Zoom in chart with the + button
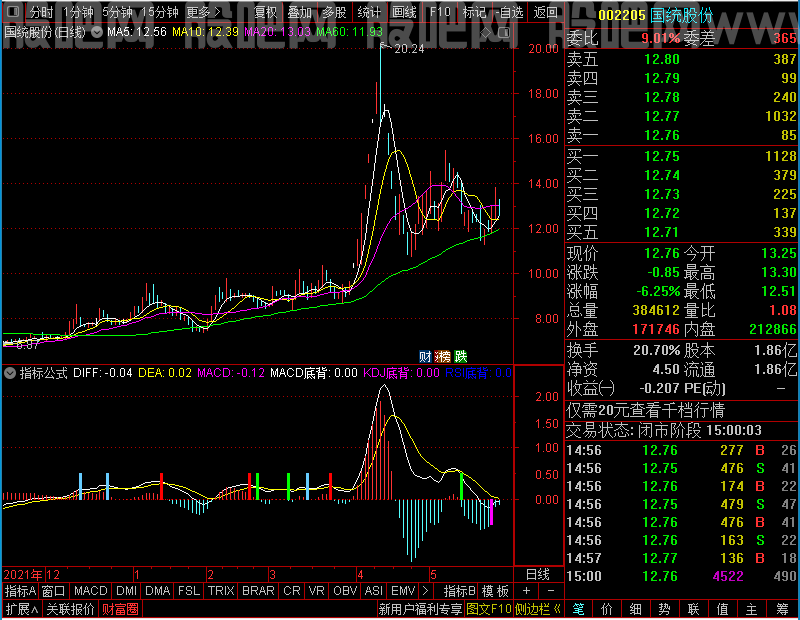Image resolution: width=800 pixels, height=620 pixels. (x=527, y=590)
